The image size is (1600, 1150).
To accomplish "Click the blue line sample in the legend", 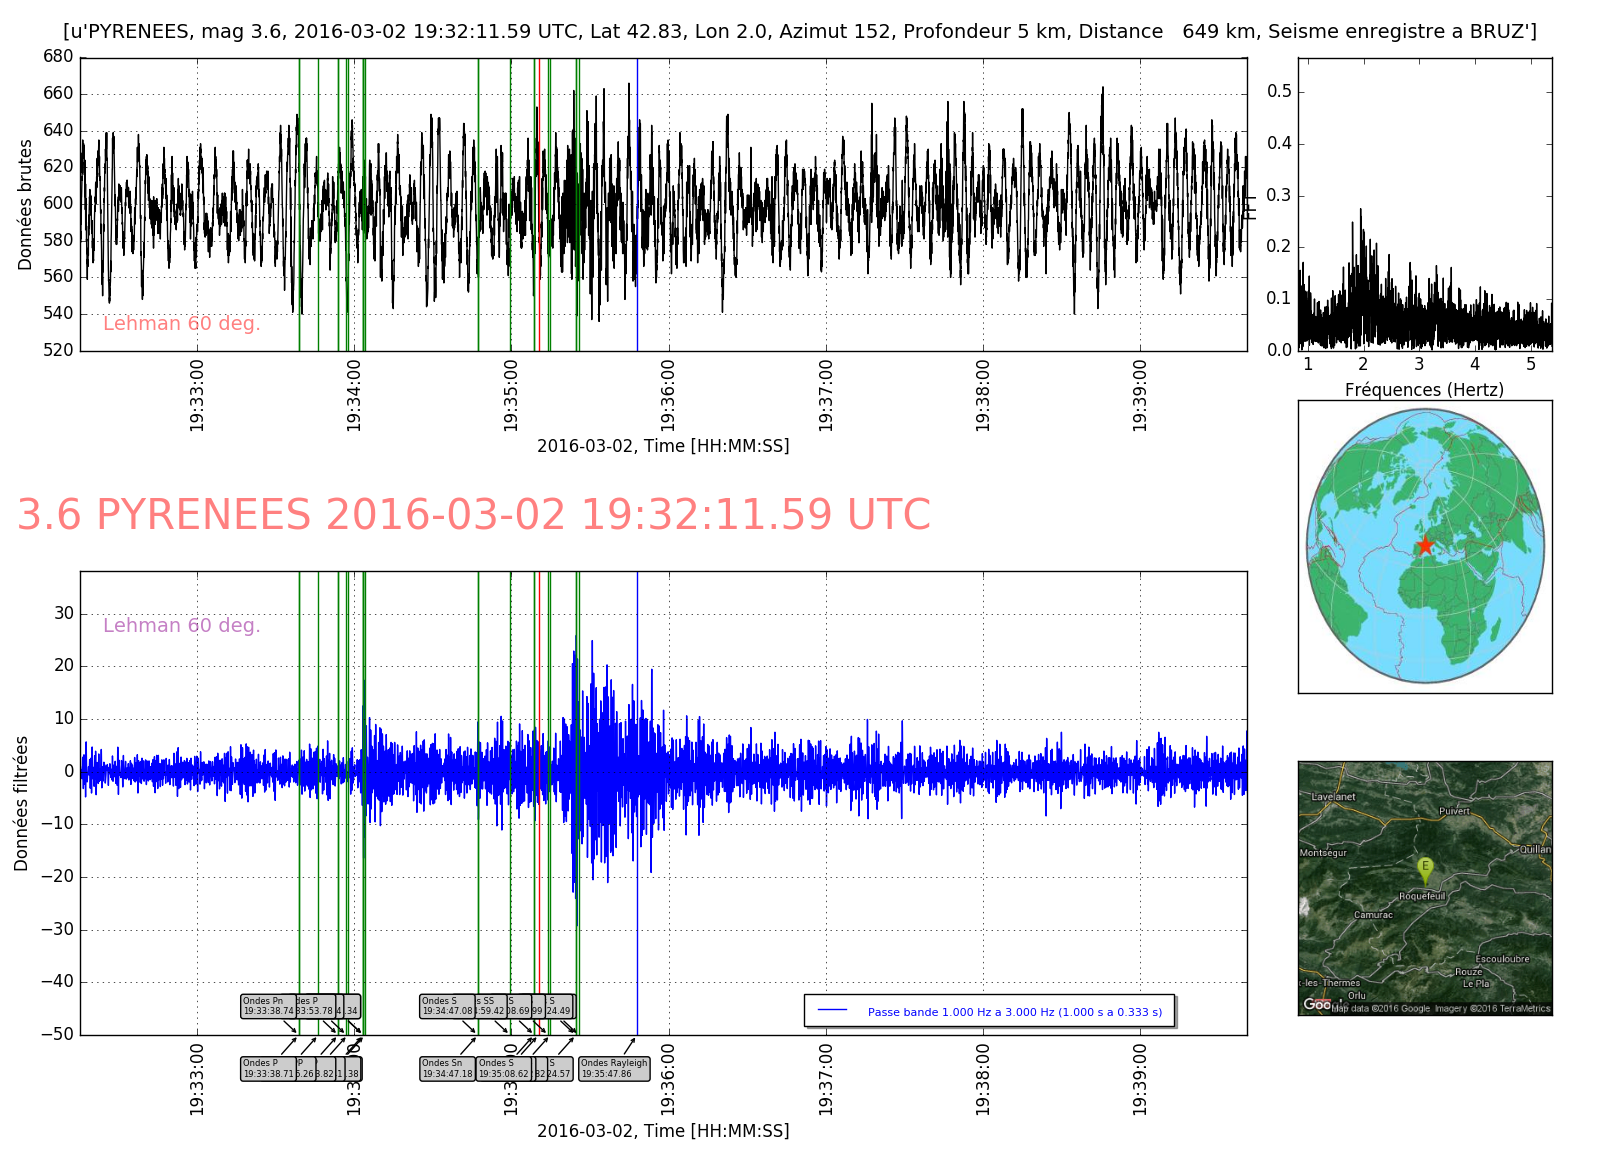I will 832,1011.
